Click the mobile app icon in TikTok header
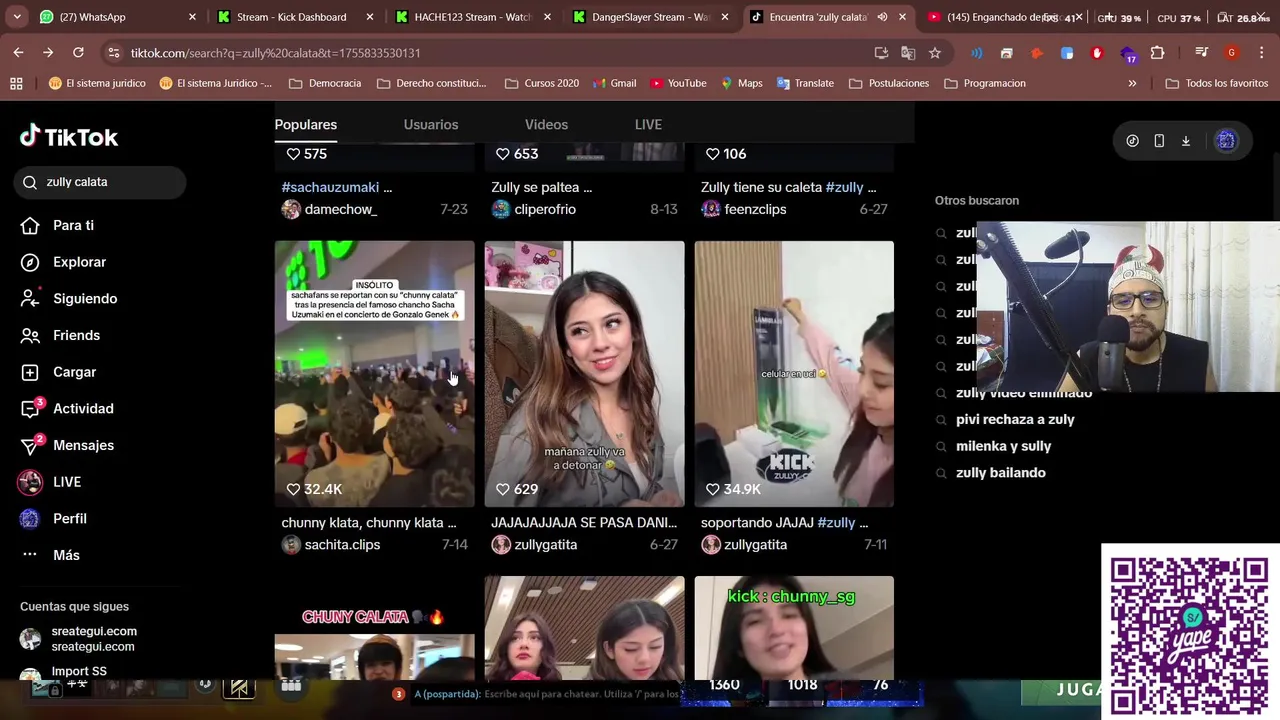The image size is (1280, 720). 1159,141
